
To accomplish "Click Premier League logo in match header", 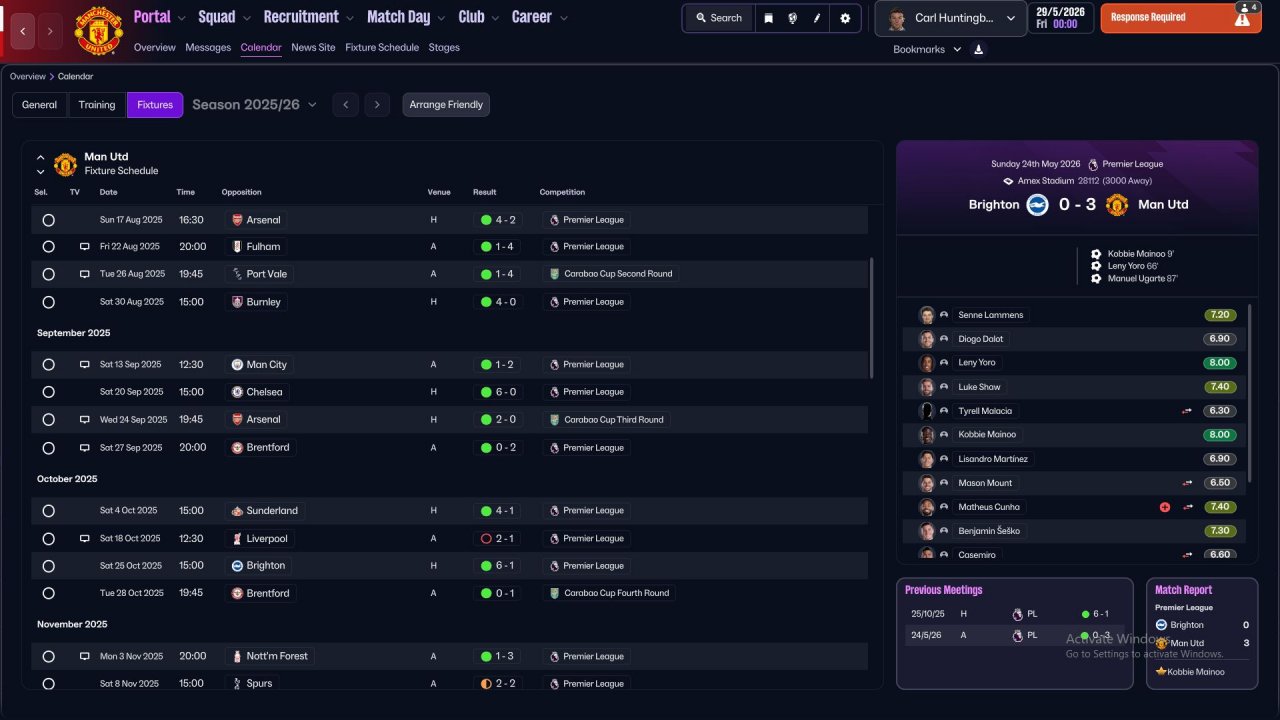I will 1093,164.
